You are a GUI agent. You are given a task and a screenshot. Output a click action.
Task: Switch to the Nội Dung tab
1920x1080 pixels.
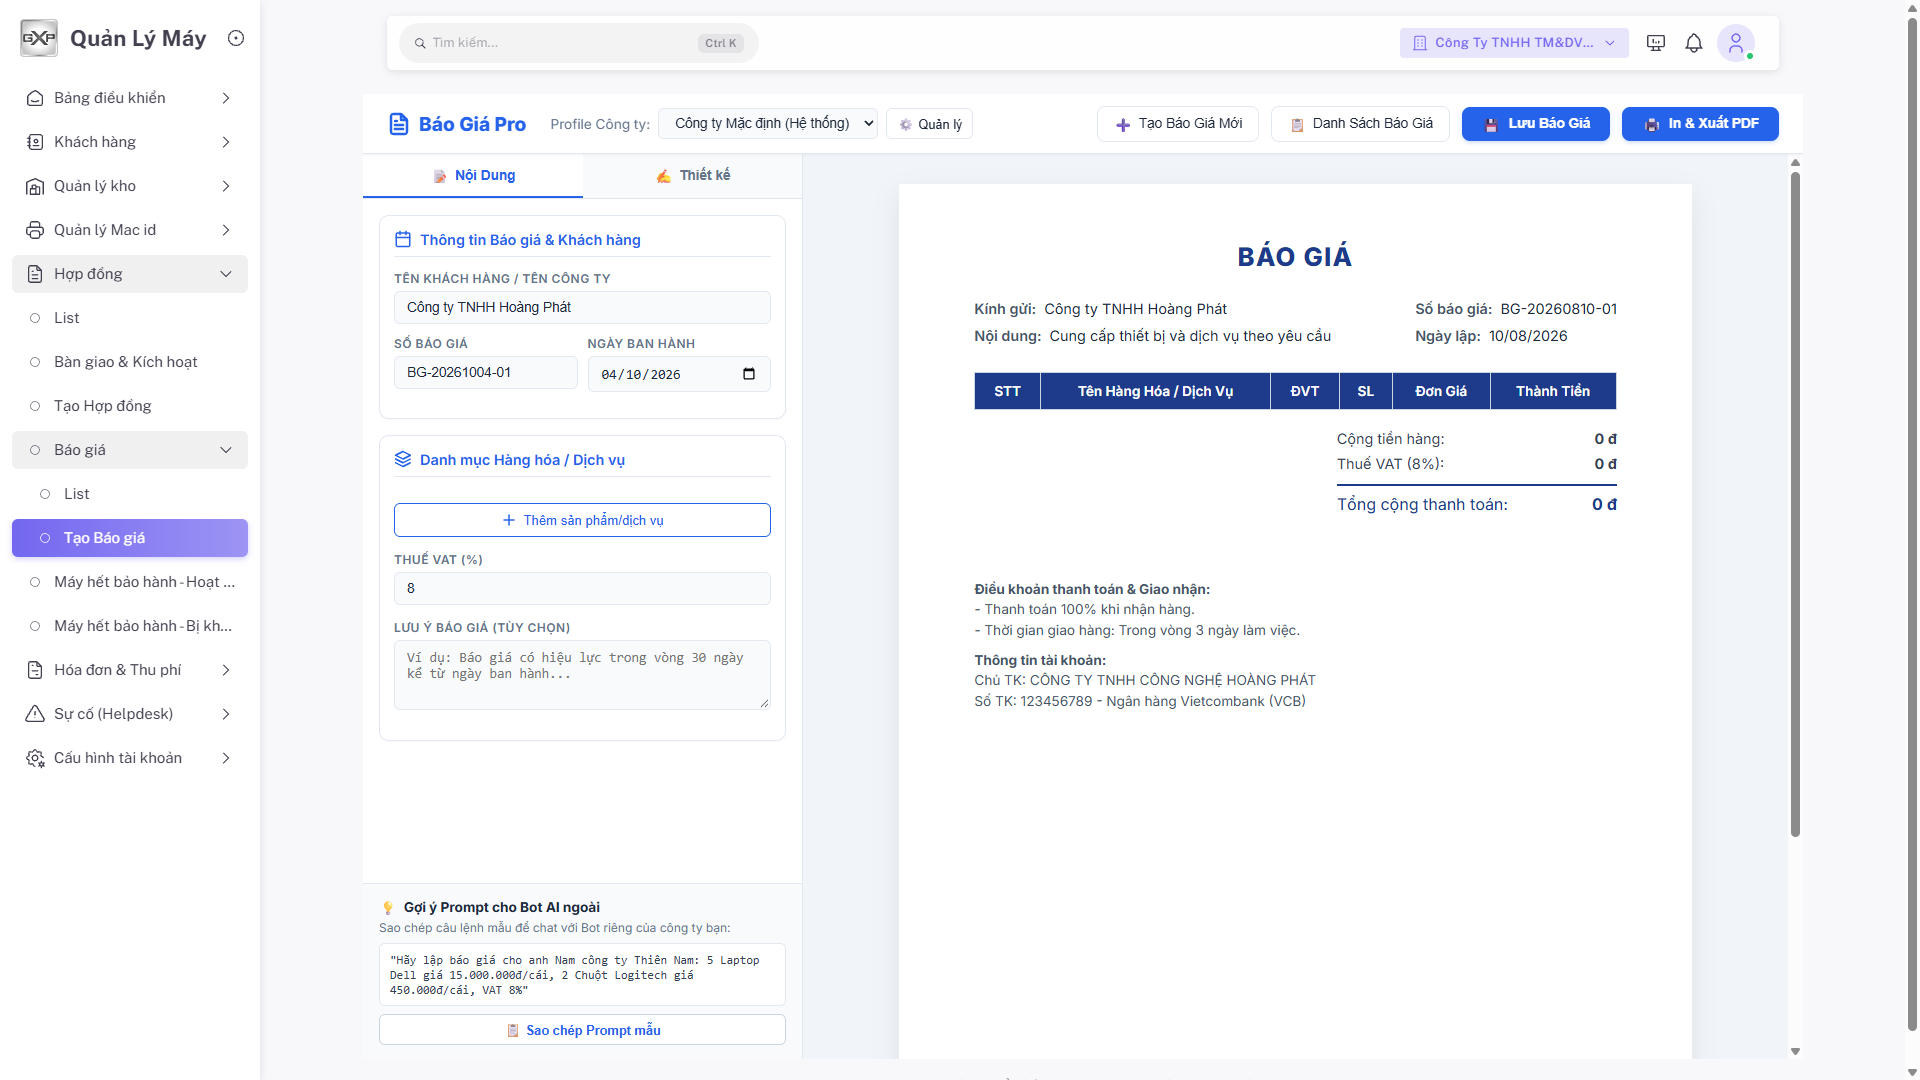click(473, 175)
